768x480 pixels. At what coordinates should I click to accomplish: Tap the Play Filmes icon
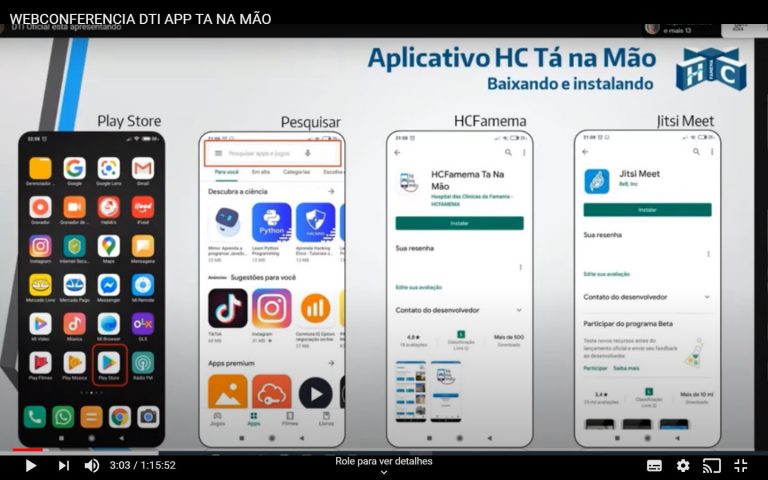[40, 362]
